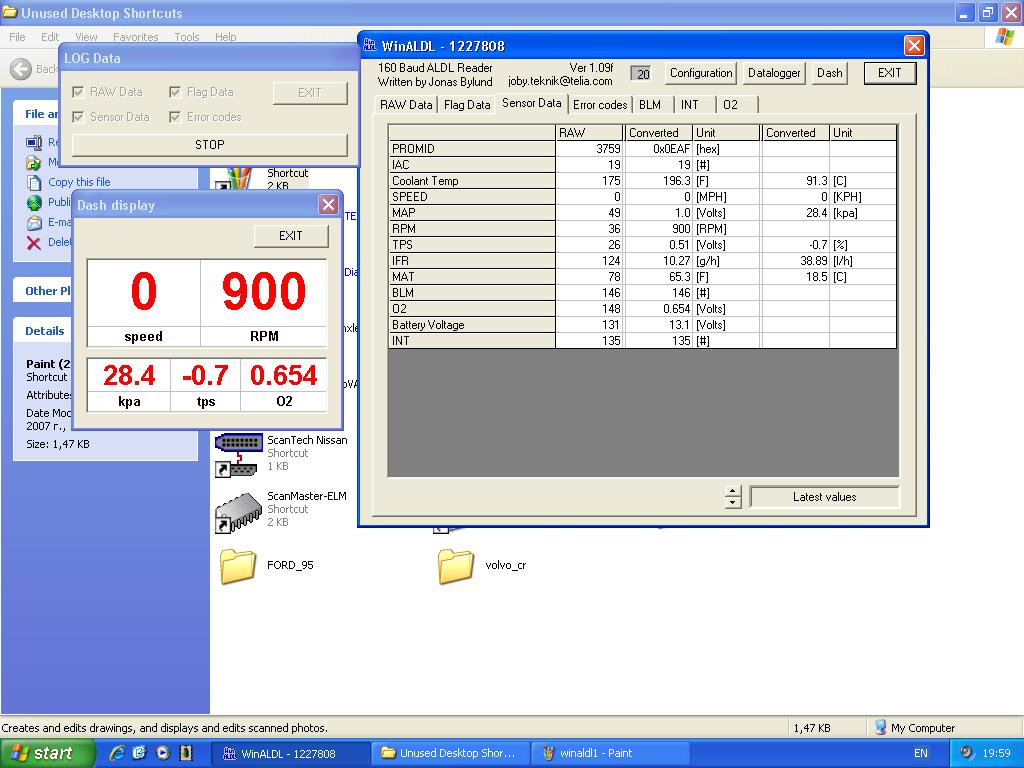Image resolution: width=1024 pixels, height=768 pixels.
Task: Click the red X delete file icon
Action: pos(34,243)
